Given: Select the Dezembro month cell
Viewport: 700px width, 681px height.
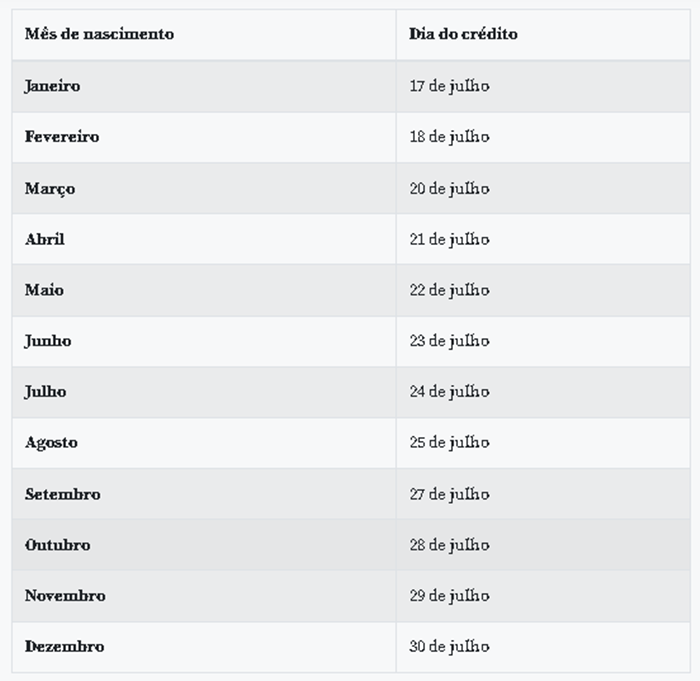Looking at the screenshot, I should click(x=64, y=647).
